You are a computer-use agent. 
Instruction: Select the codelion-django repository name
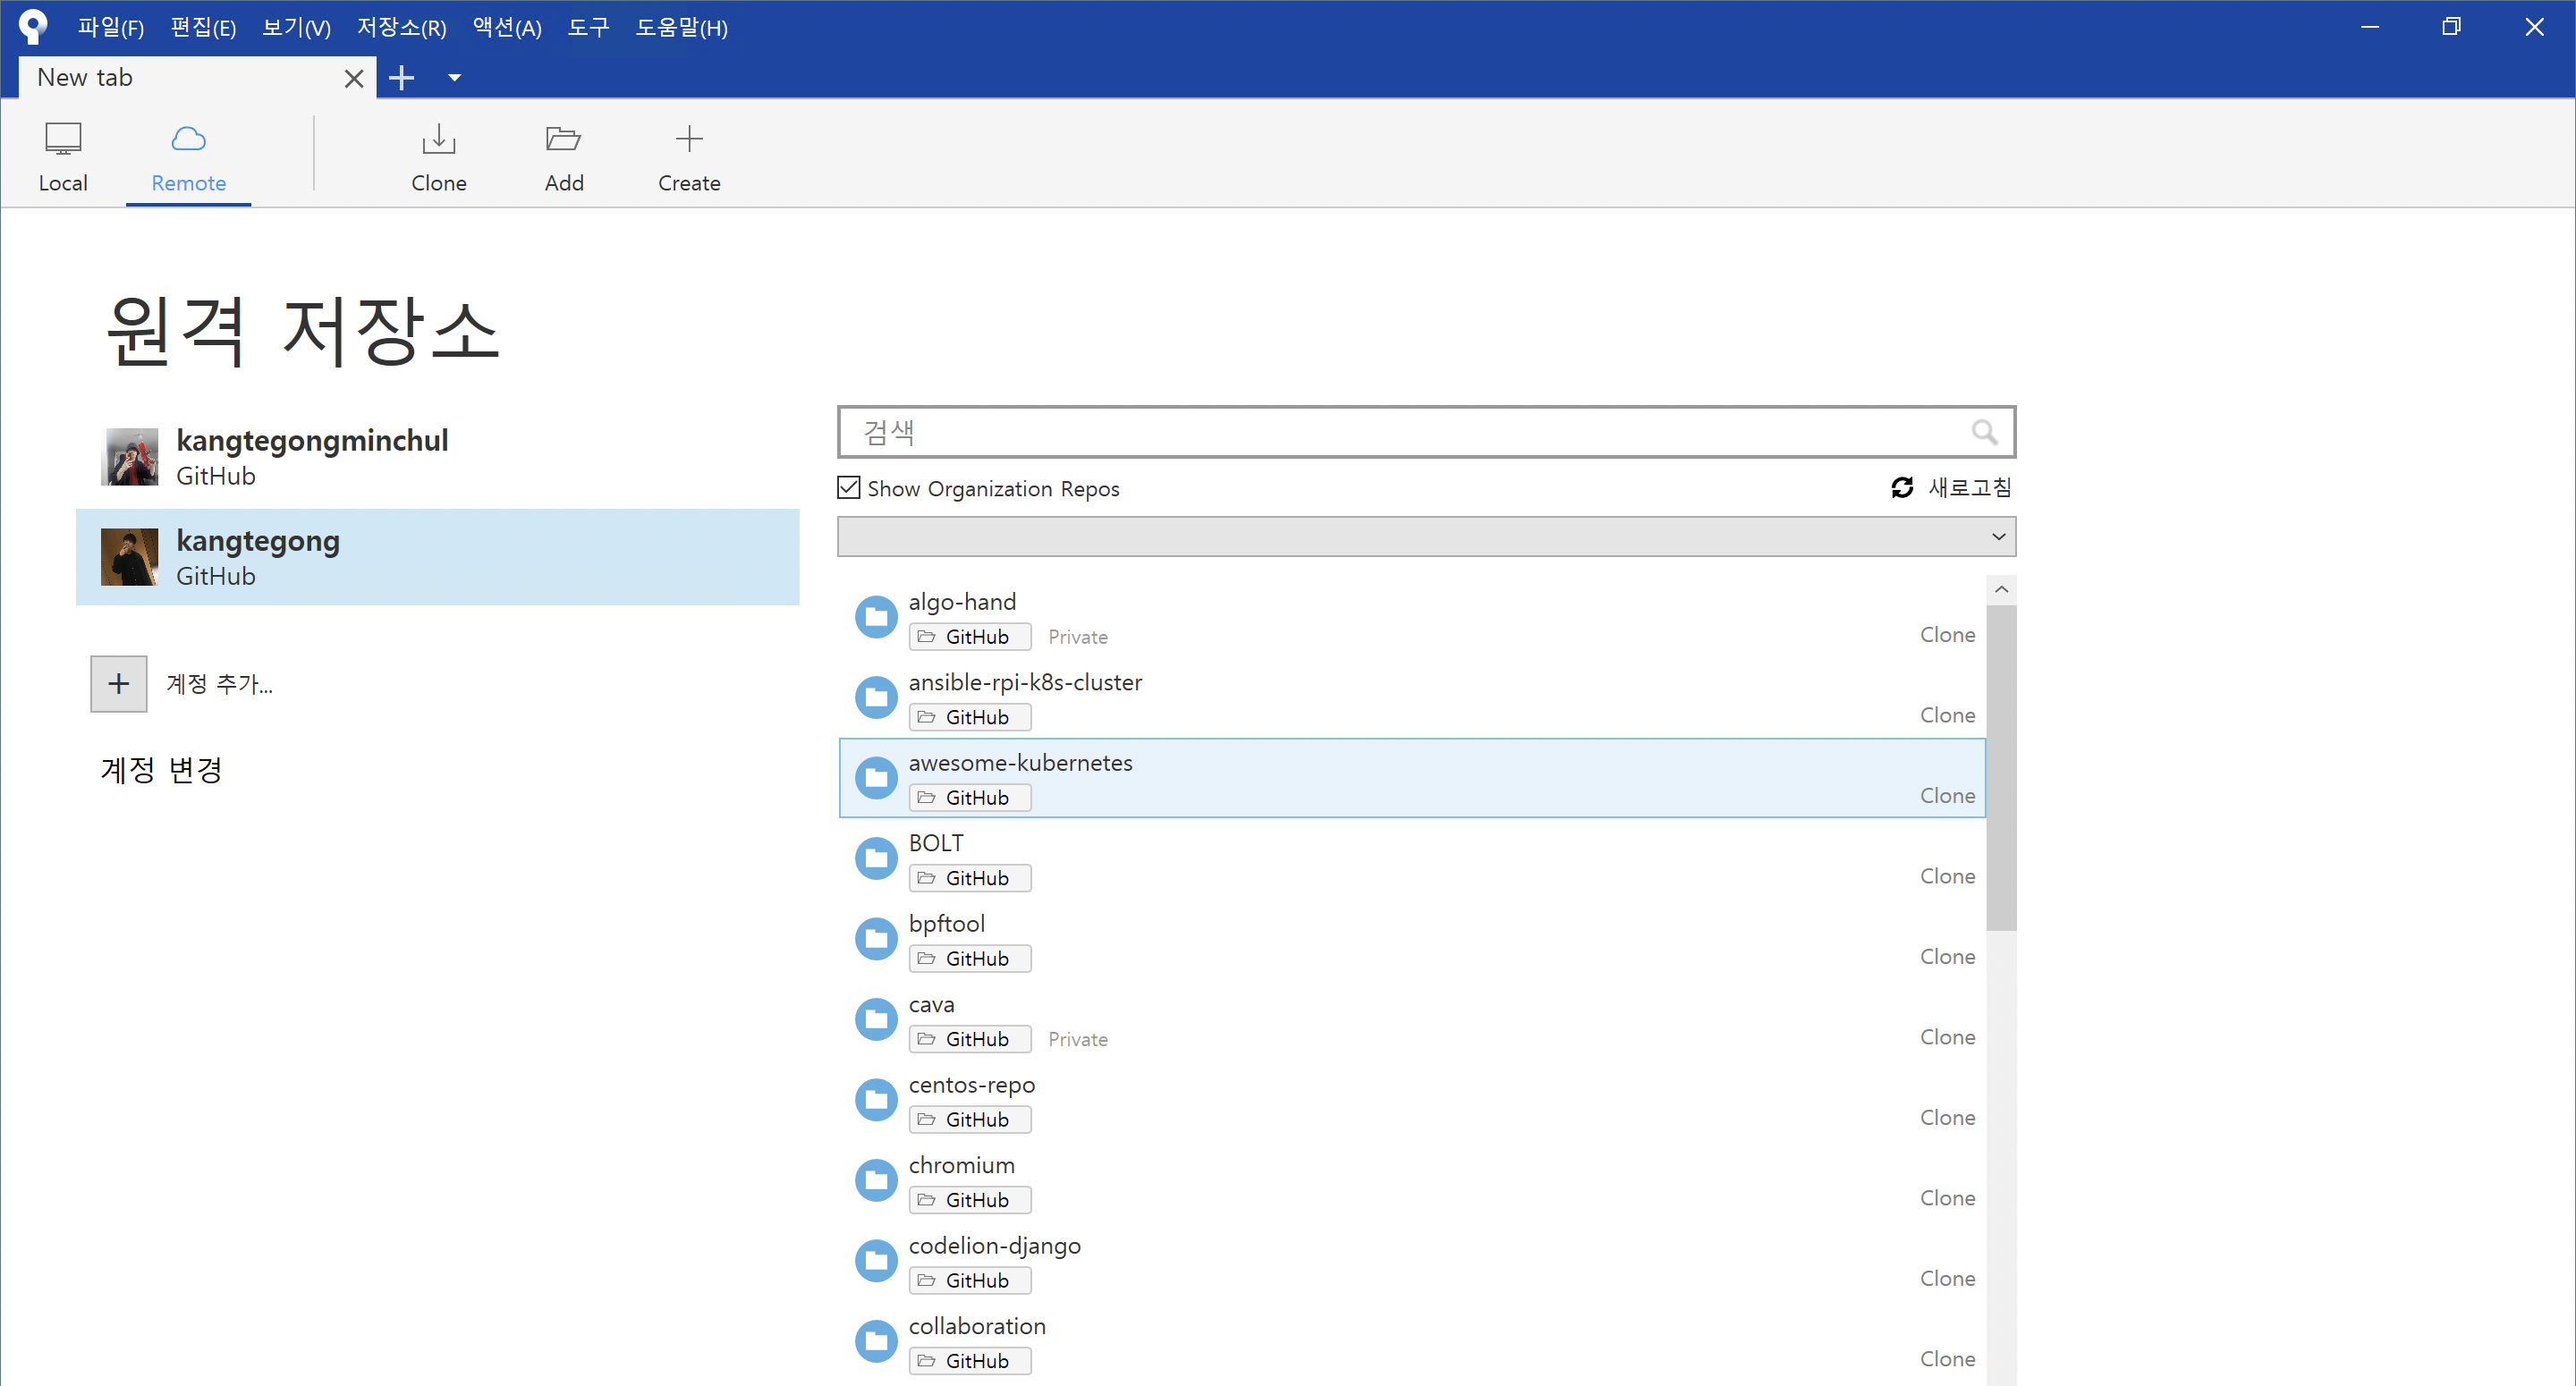pyautogui.click(x=995, y=1246)
